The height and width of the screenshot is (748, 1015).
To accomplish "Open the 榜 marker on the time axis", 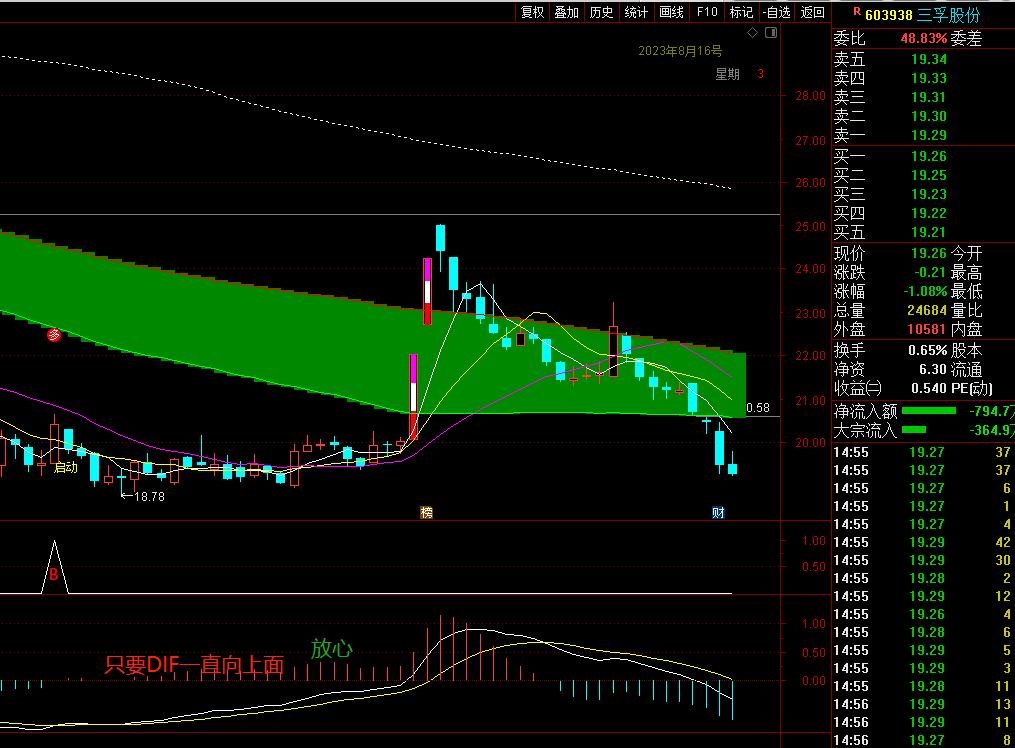I will 426,512.
